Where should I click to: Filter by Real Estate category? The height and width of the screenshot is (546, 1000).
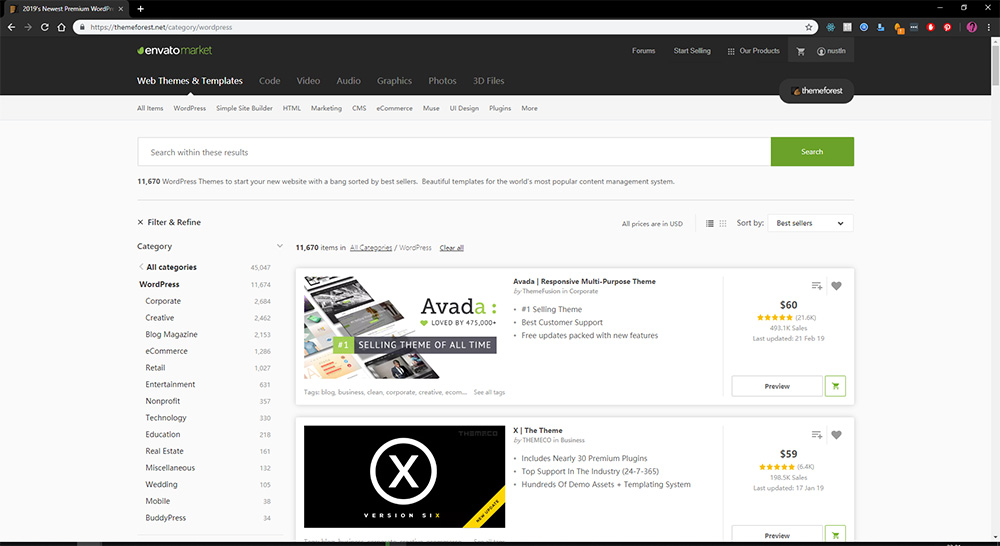click(x=164, y=451)
